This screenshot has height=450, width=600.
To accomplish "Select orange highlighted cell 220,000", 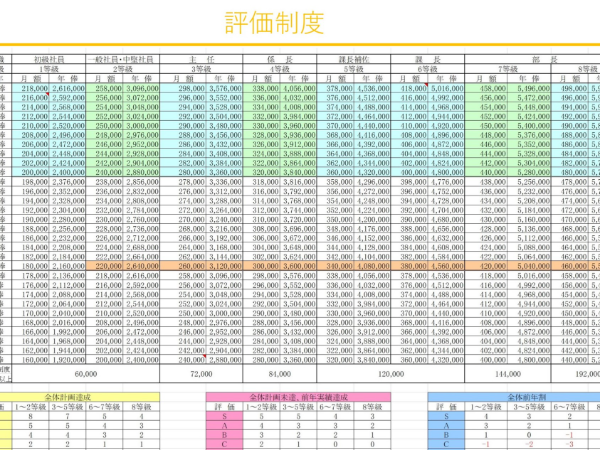I will (104, 266).
